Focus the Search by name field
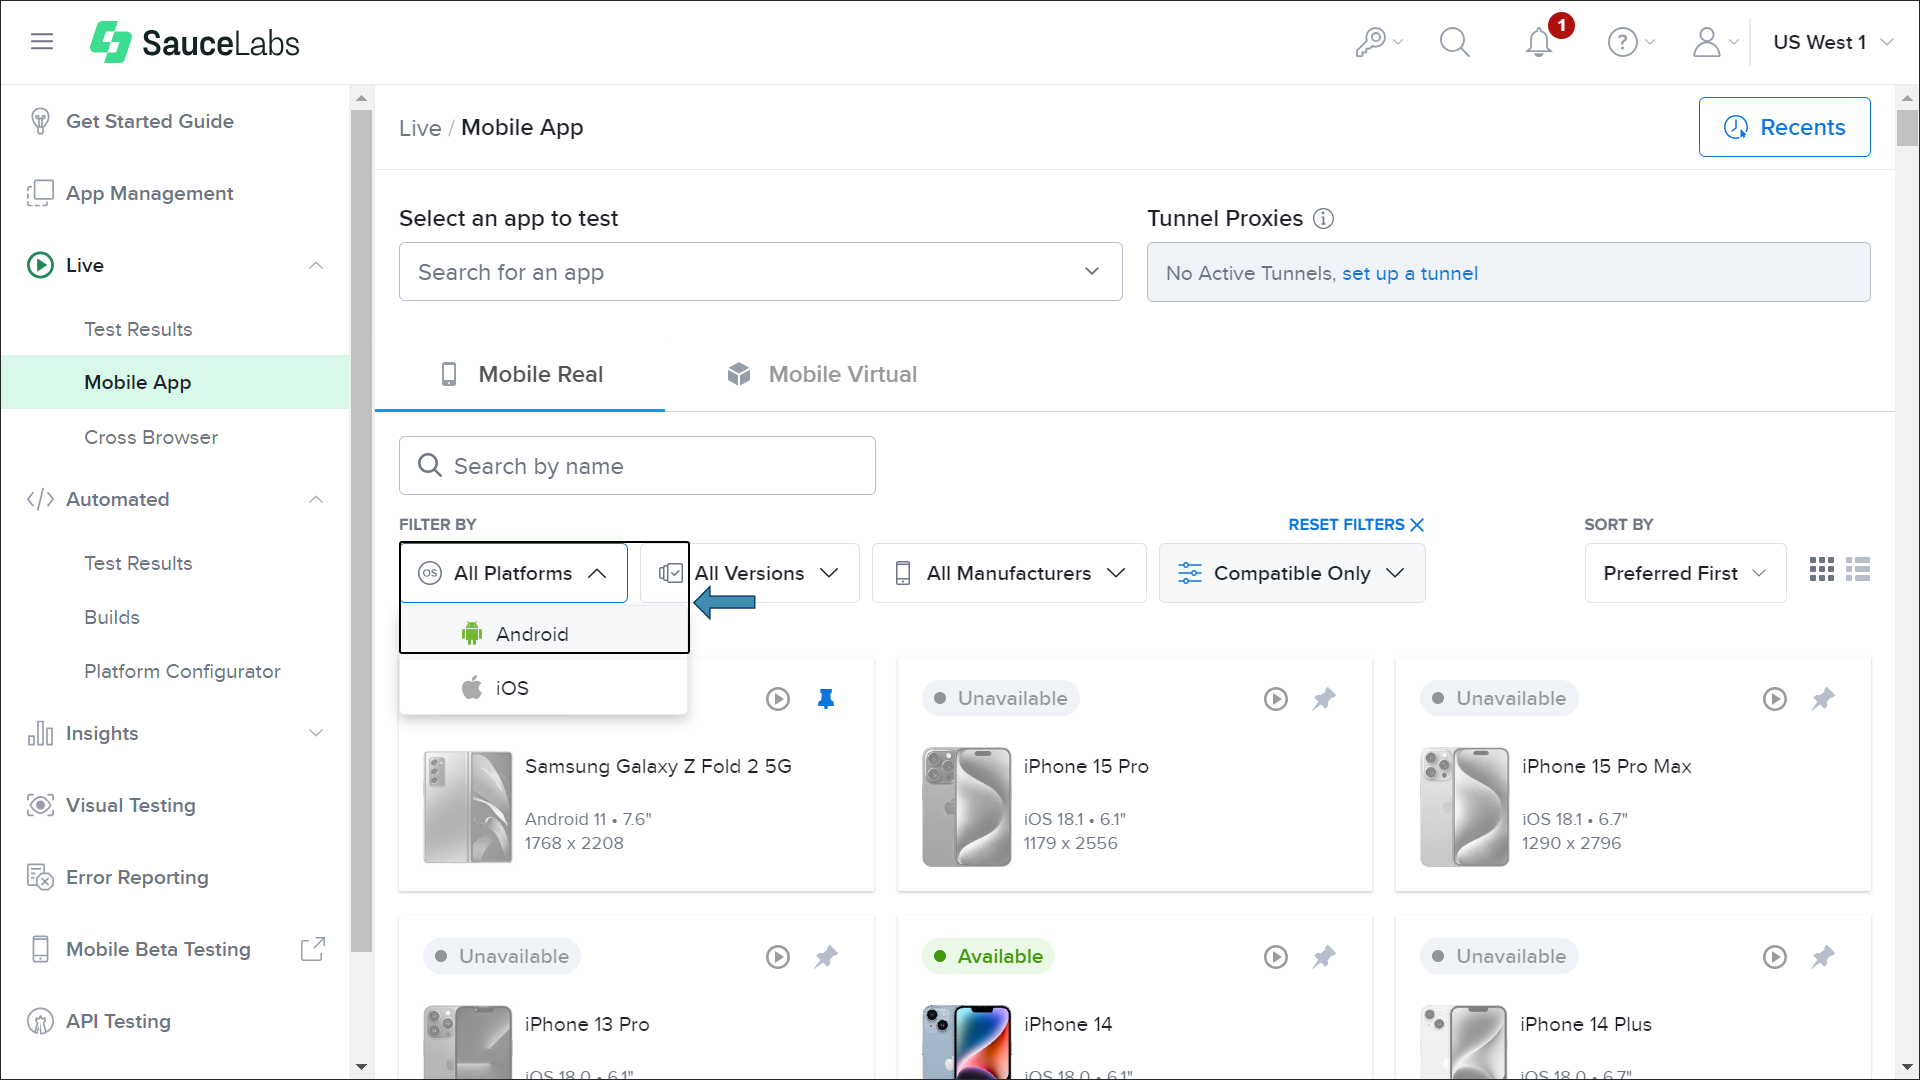The width and height of the screenshot is (1920, 1080). pyautogui.click(x=637, y=465)
